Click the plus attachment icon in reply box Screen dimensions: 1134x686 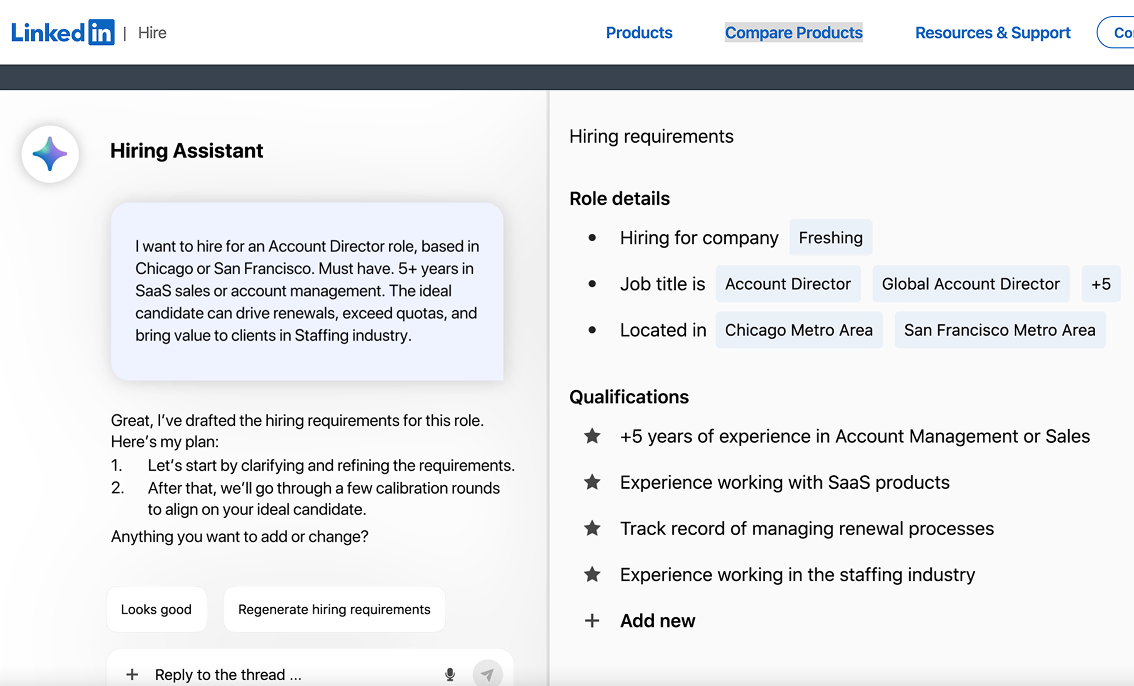[132, 674]
